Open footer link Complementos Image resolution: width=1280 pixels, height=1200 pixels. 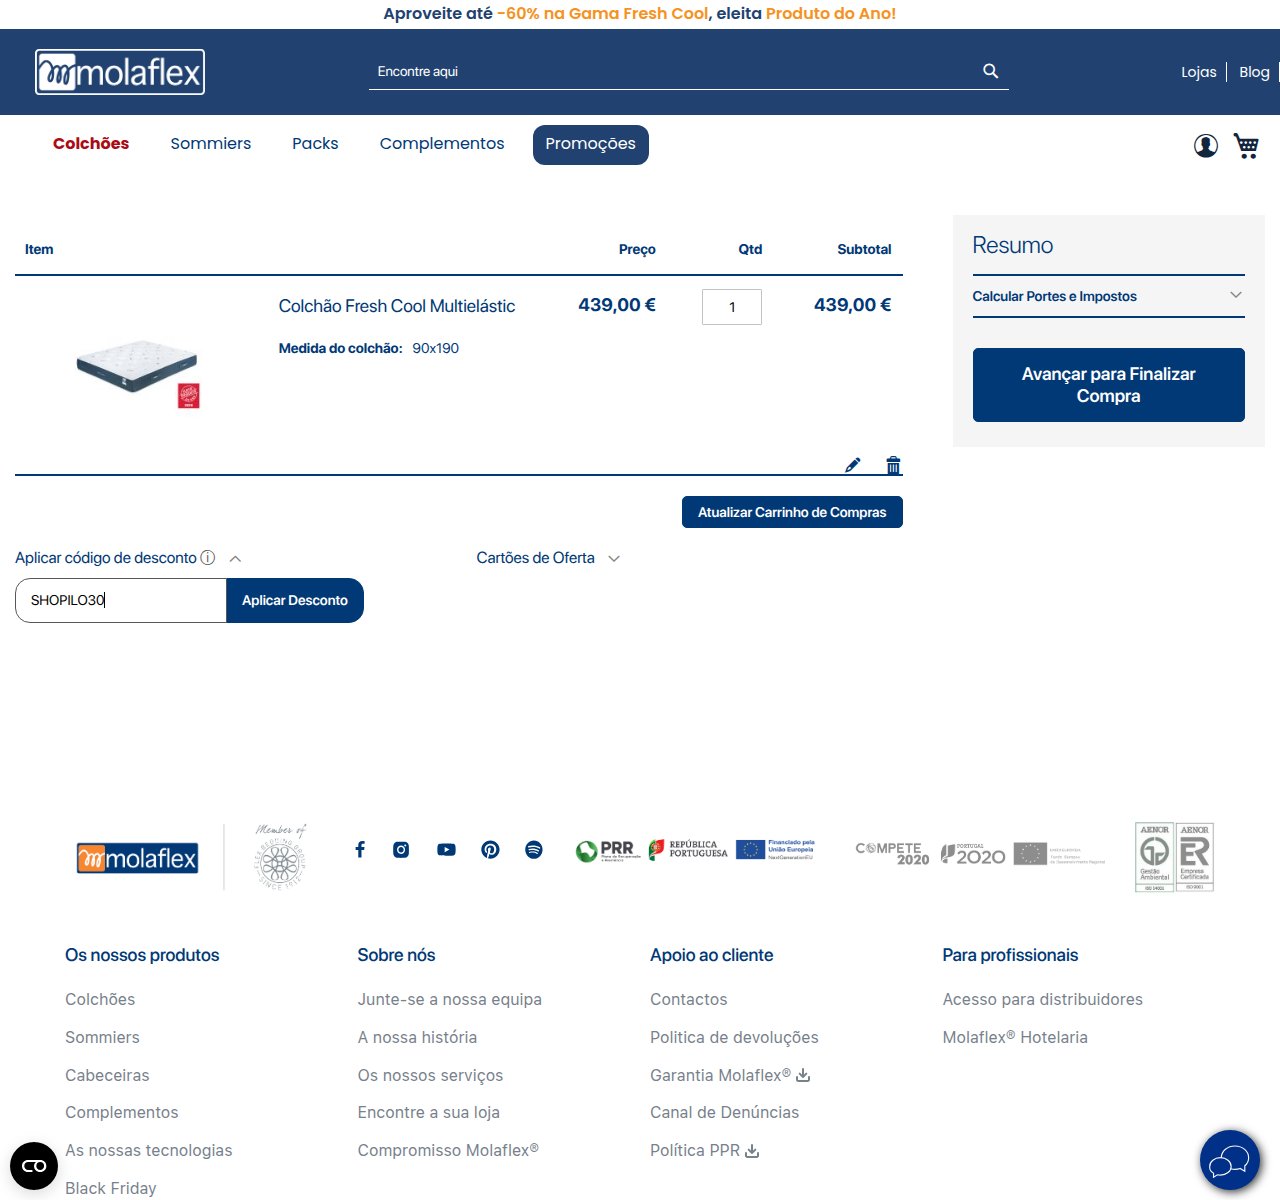pyautogui.click(x=122, y=1113)
